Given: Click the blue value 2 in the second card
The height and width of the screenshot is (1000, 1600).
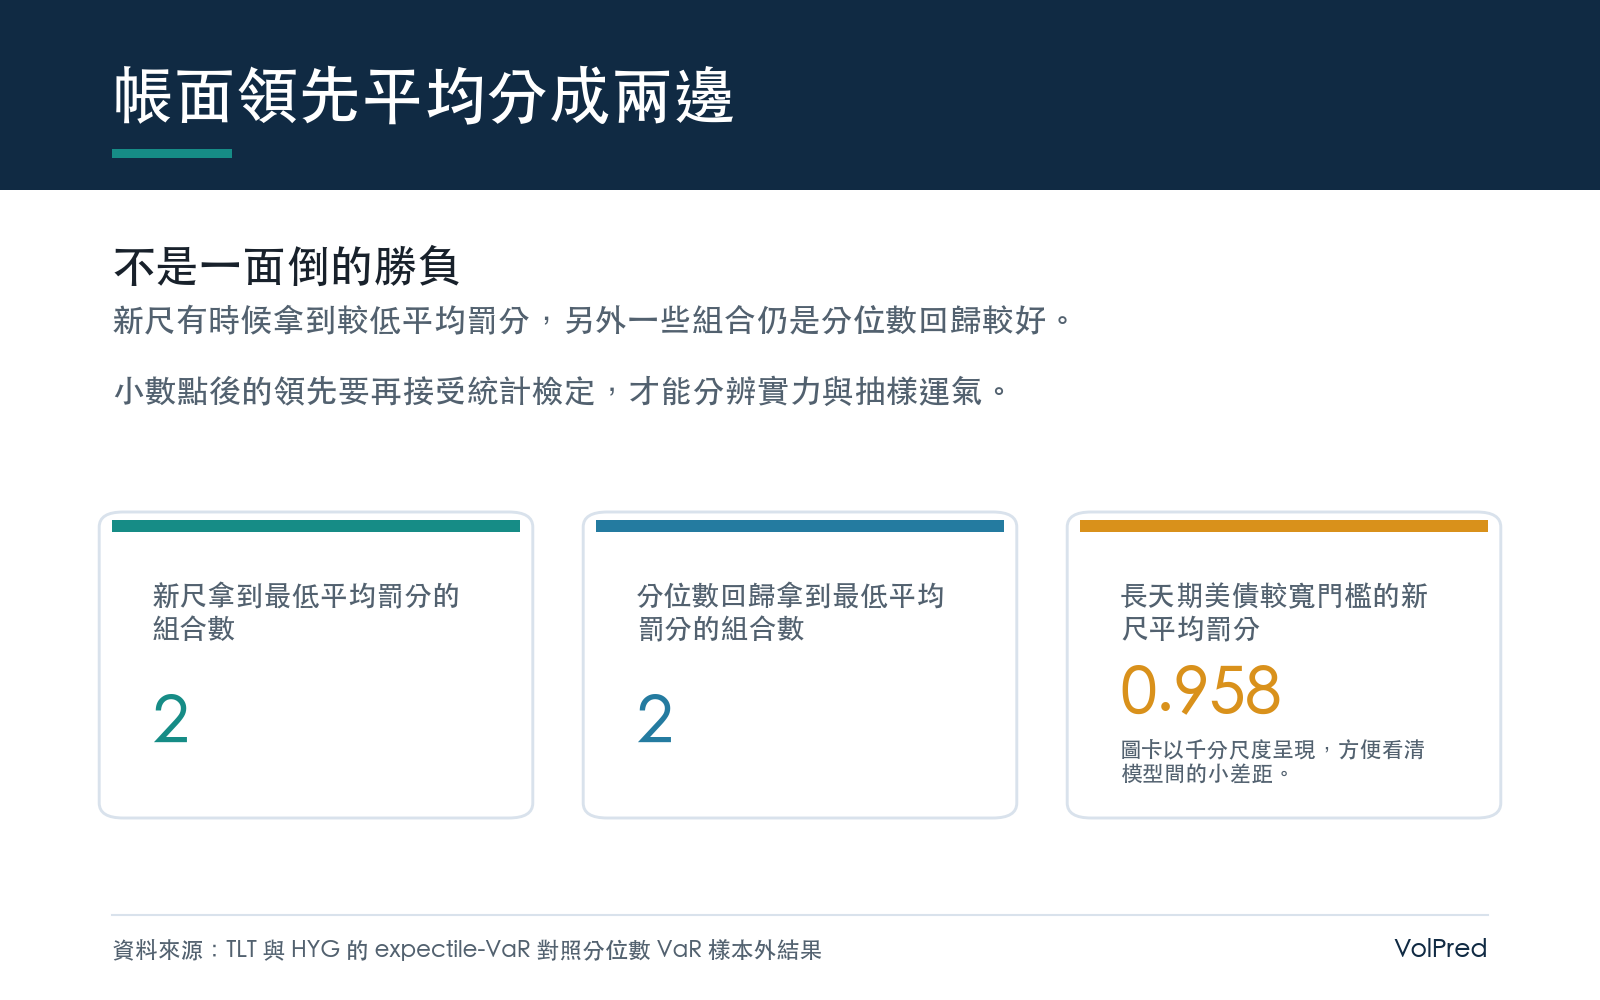Looking at the screenshot, I should tap(655, 720).
